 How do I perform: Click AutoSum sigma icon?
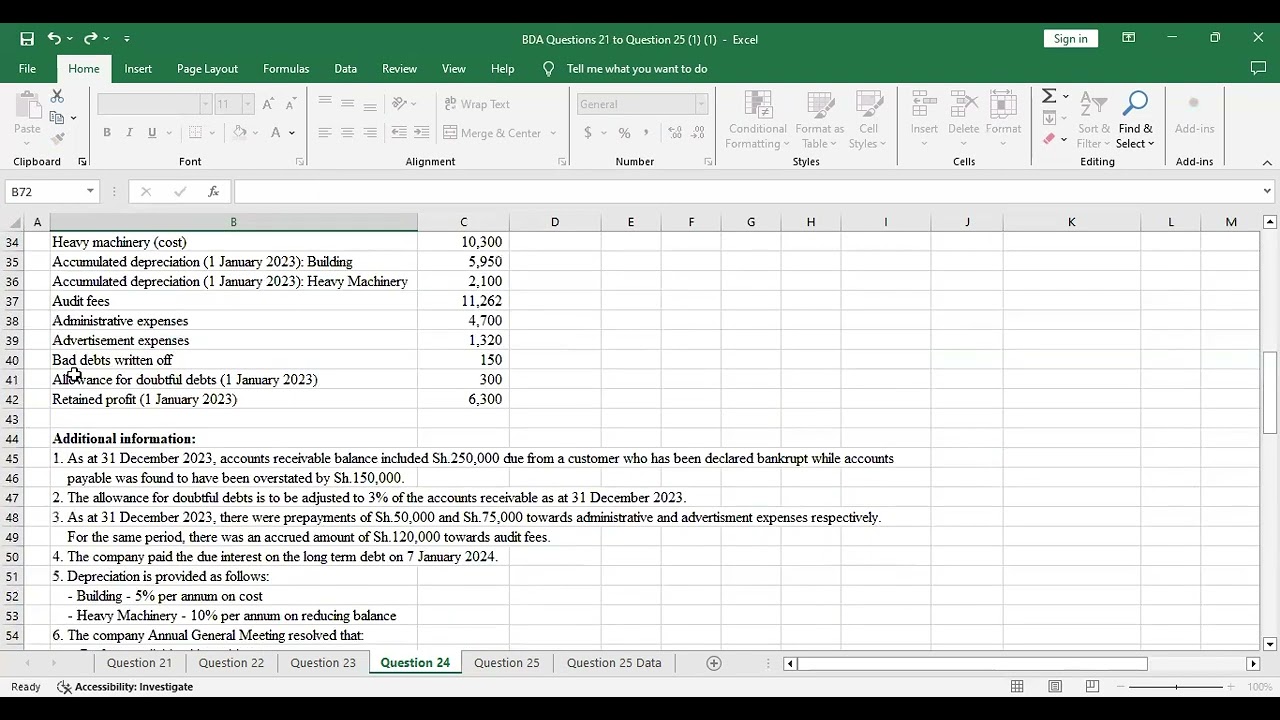[1049, 96]
